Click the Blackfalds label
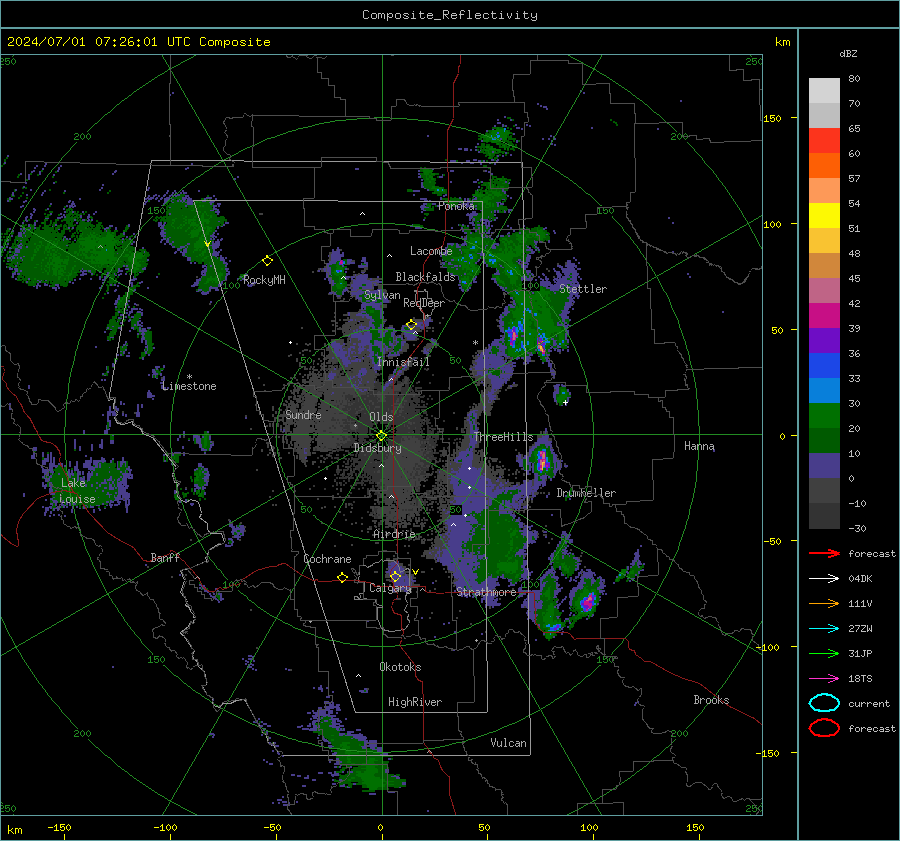900x841 pixels. 425,277
